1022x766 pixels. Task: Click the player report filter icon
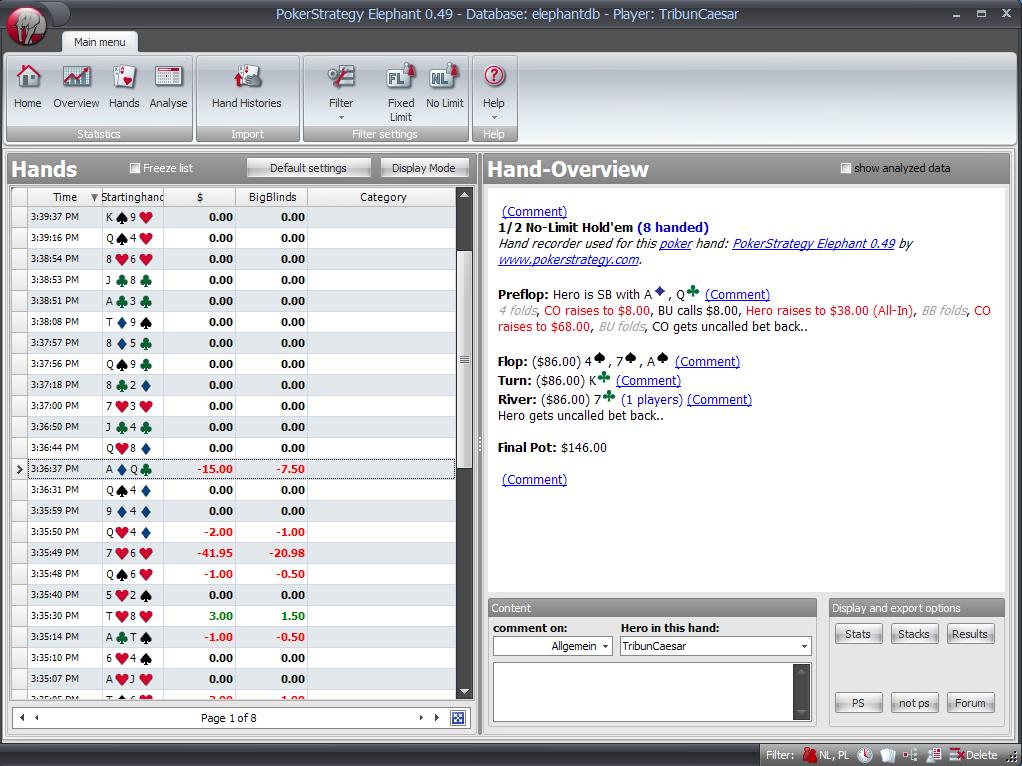pos(933,755)
